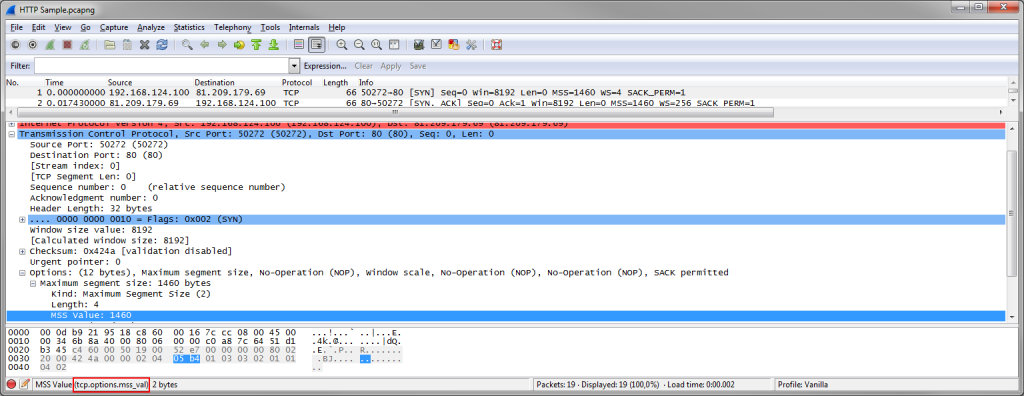
Task: Click the Expression... button
Action: (325, 66)
